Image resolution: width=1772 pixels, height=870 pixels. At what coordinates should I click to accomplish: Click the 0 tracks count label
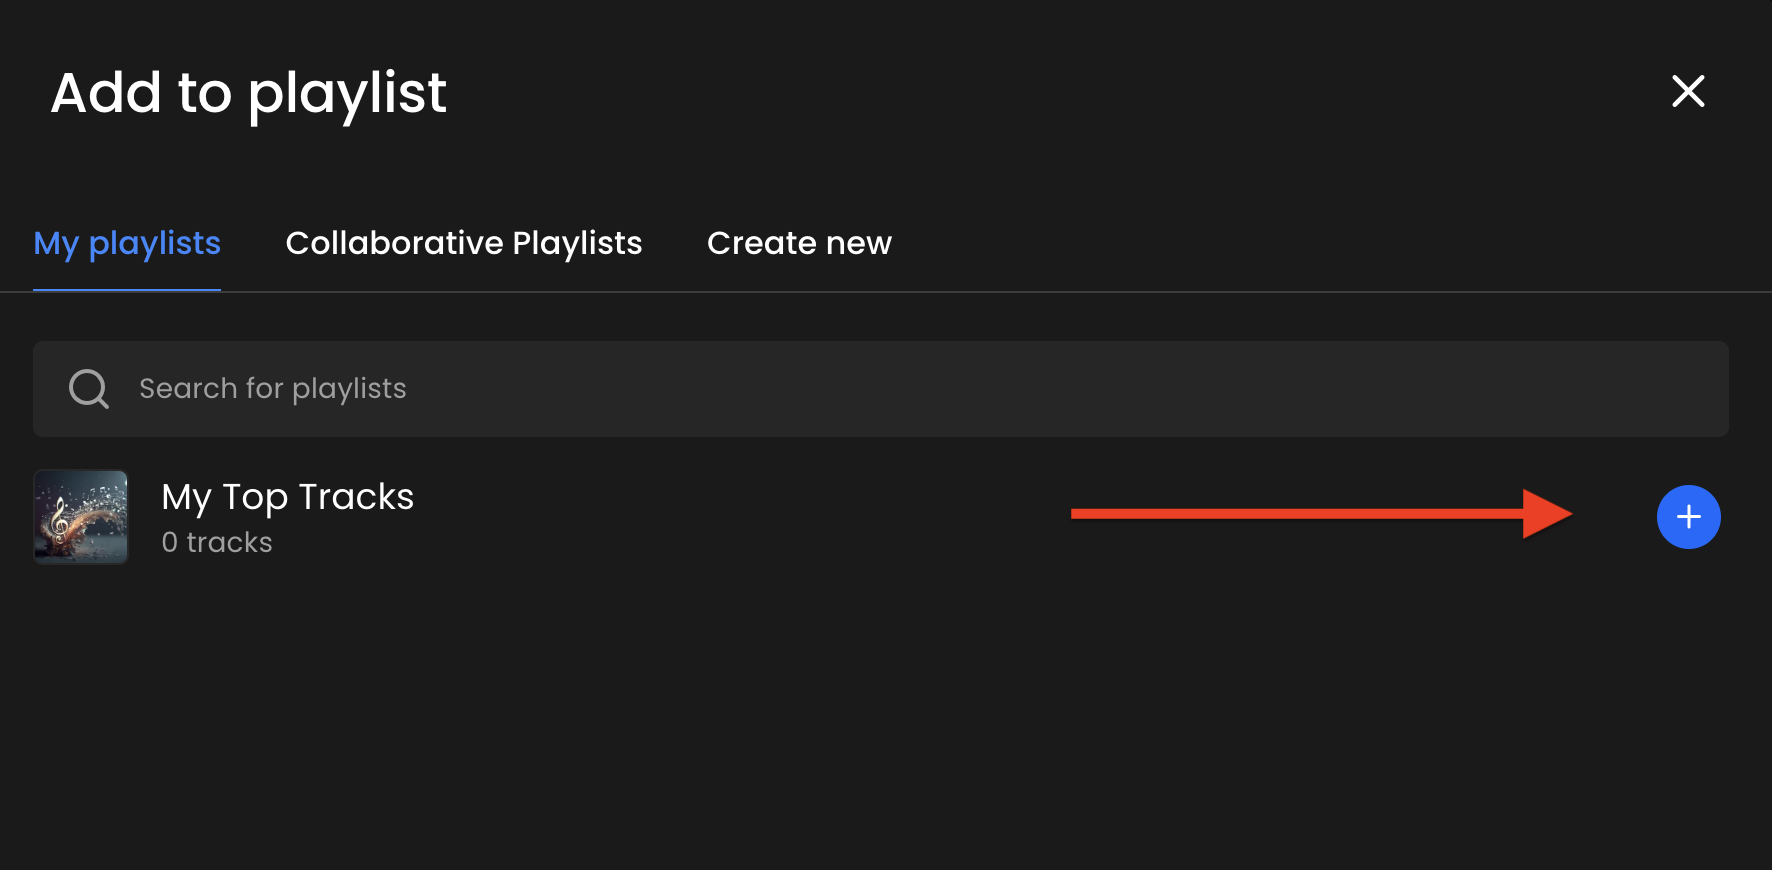click(217, 542)
